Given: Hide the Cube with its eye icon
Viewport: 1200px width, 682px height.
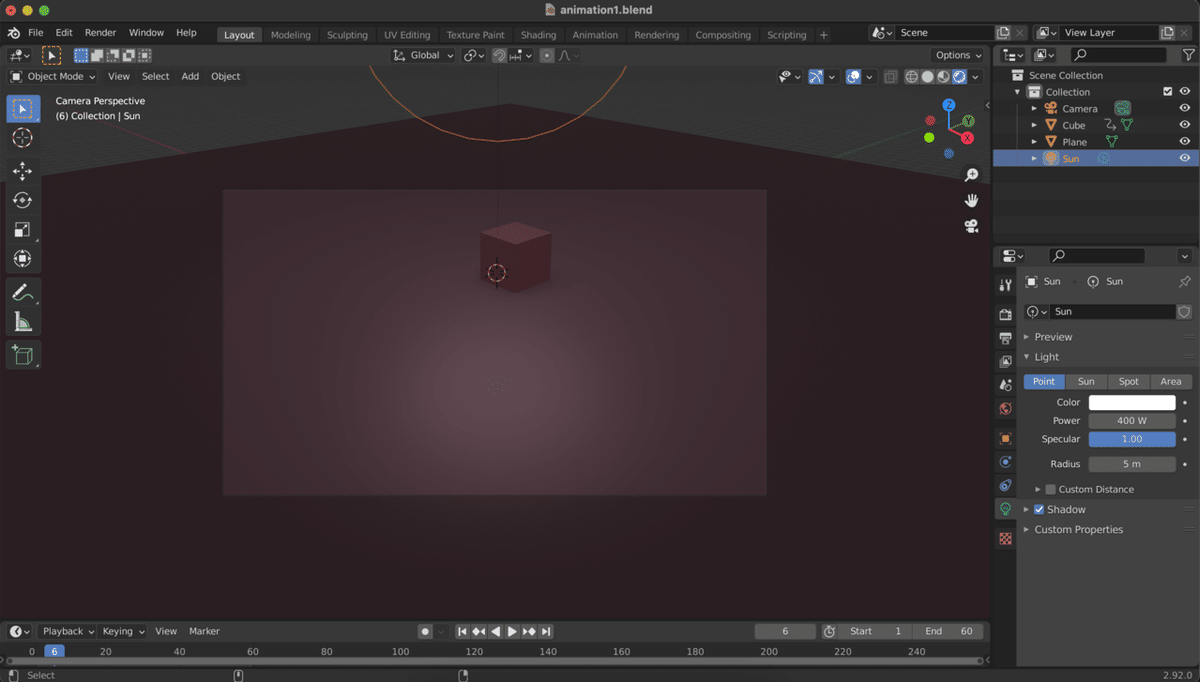Looking at the screenshot, I should 1185,125.
